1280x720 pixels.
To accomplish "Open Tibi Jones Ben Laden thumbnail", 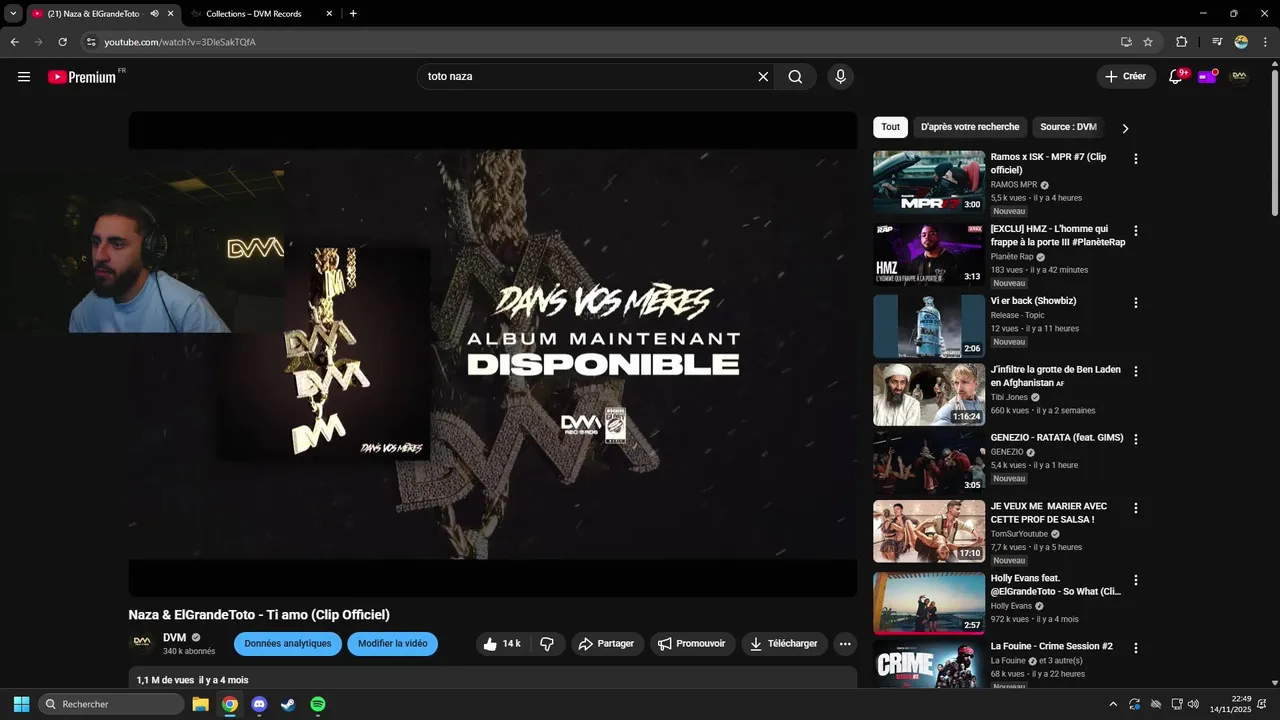I will (x=929, y=394).
